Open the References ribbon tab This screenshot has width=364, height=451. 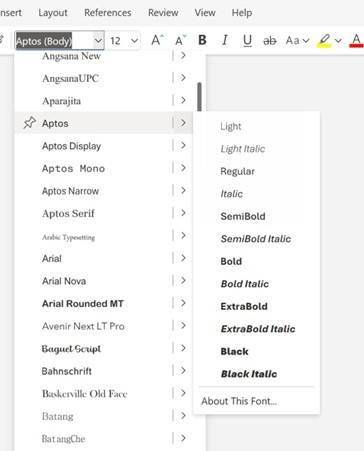[x=108, y=13]
